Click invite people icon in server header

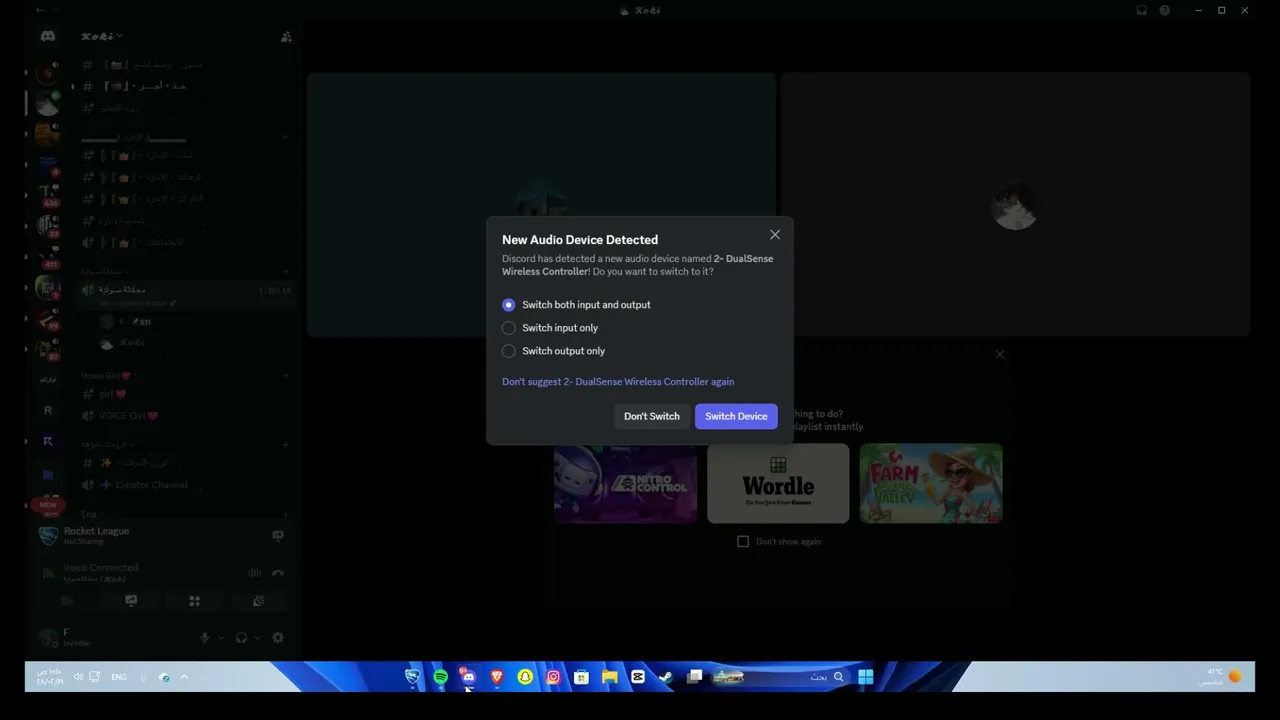(286, 36)
